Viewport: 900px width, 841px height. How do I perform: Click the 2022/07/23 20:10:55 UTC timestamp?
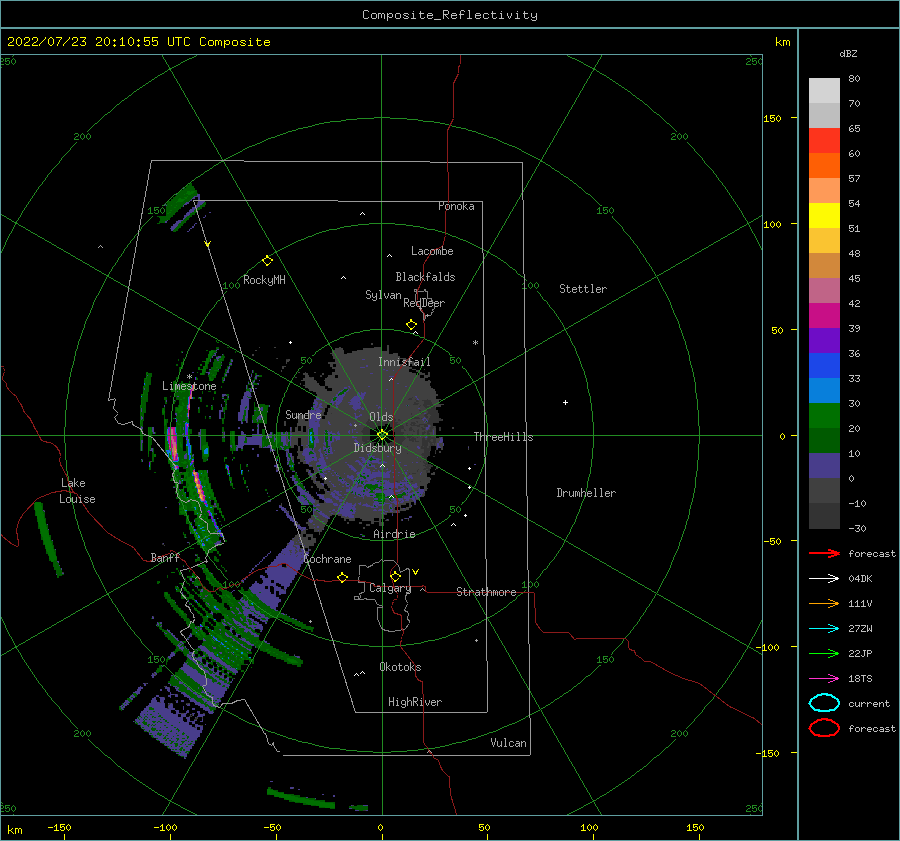139,42
